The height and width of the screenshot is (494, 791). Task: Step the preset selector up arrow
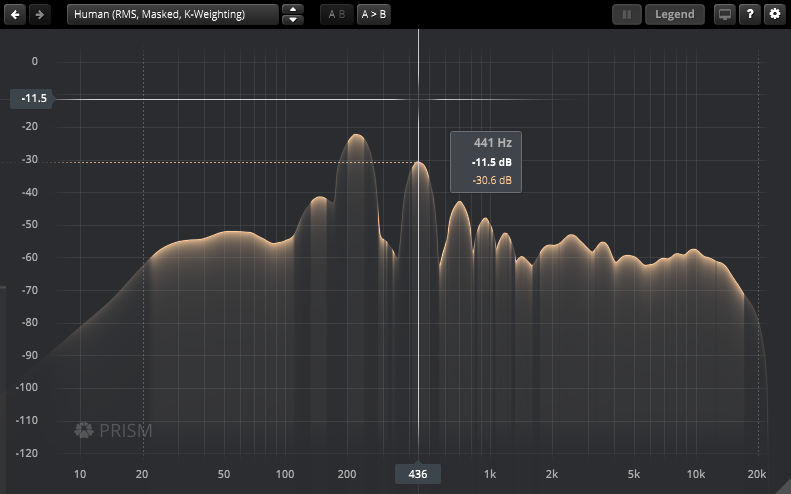(x=292, y=10)
